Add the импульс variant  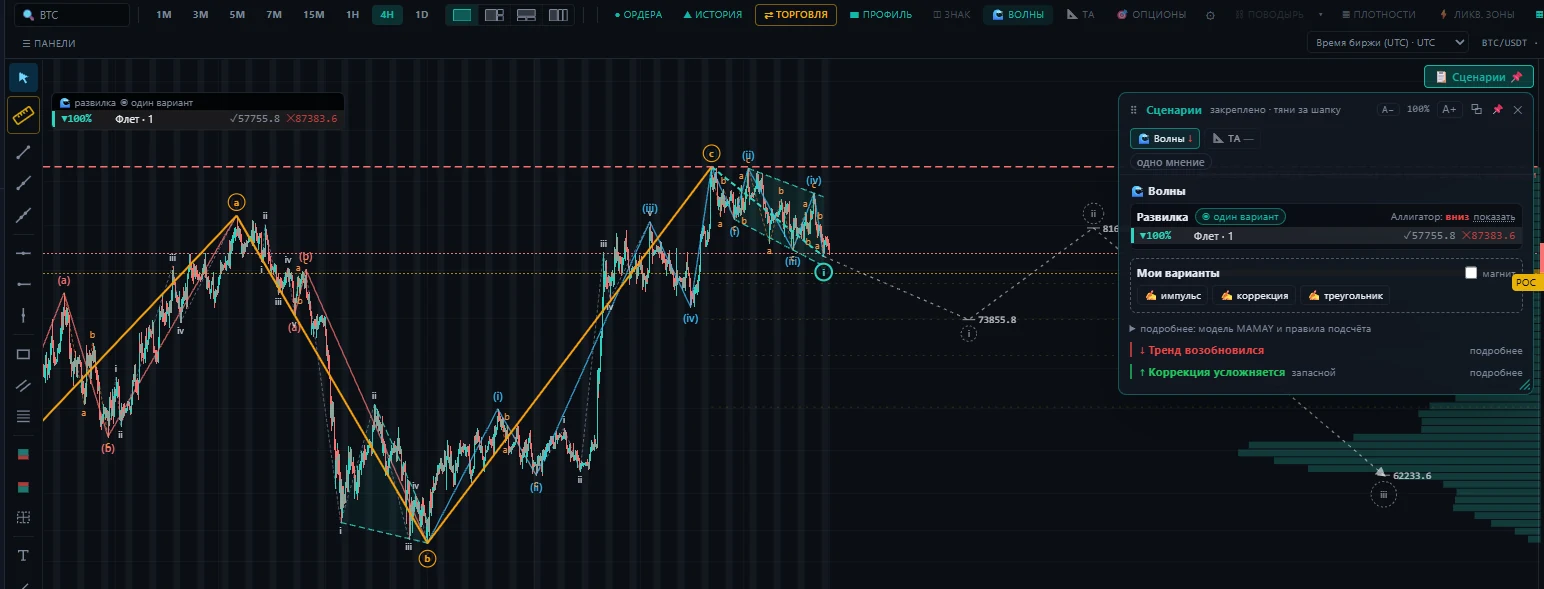point(1173,295)
